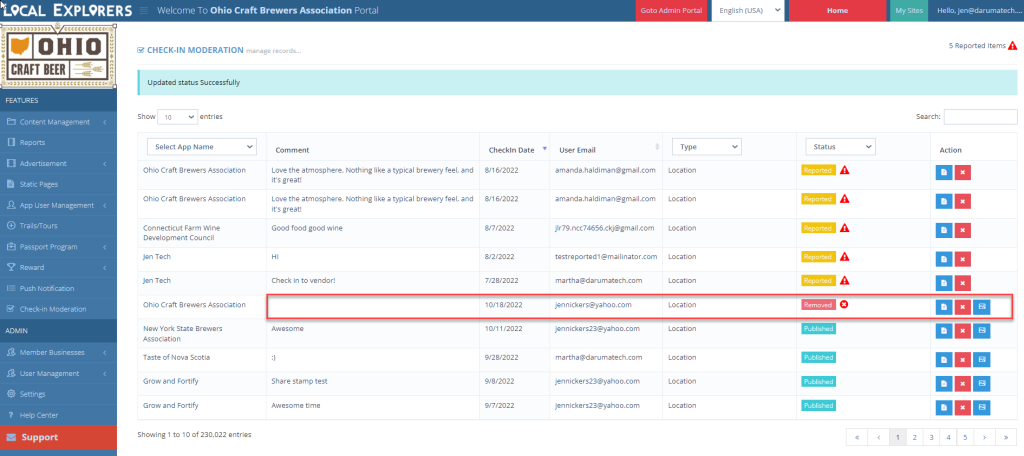Click the Local Explorers brand logo
Screen dimensions: 1024x456
(x=66, y=10)
